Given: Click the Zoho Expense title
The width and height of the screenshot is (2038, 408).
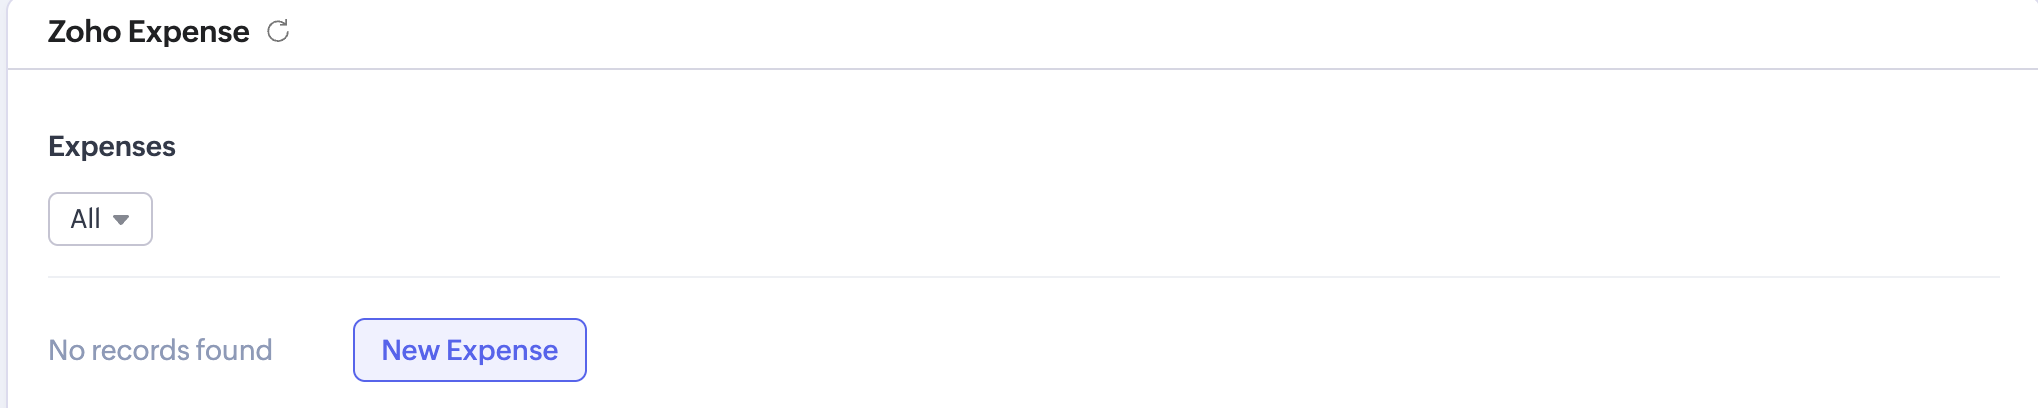Looking at the screenshot, I should click(148, 32).
